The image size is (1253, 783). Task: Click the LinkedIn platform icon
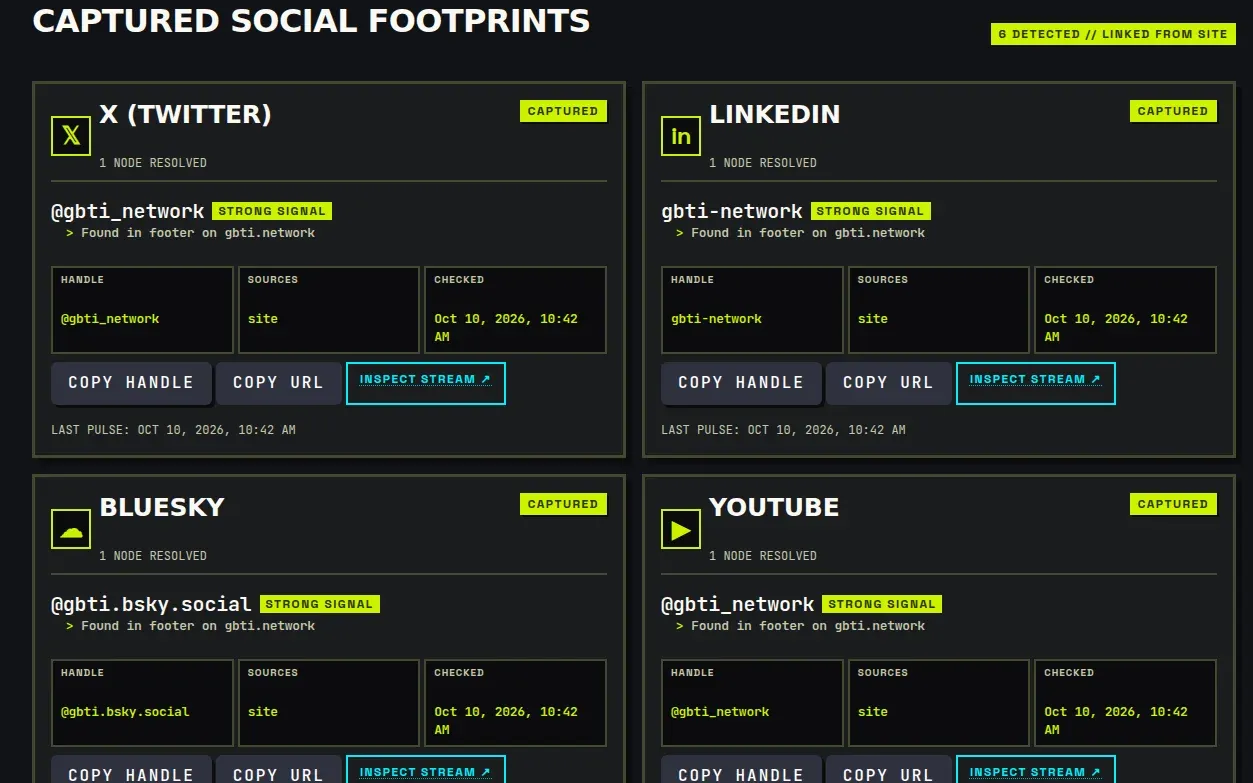(681, 136)
